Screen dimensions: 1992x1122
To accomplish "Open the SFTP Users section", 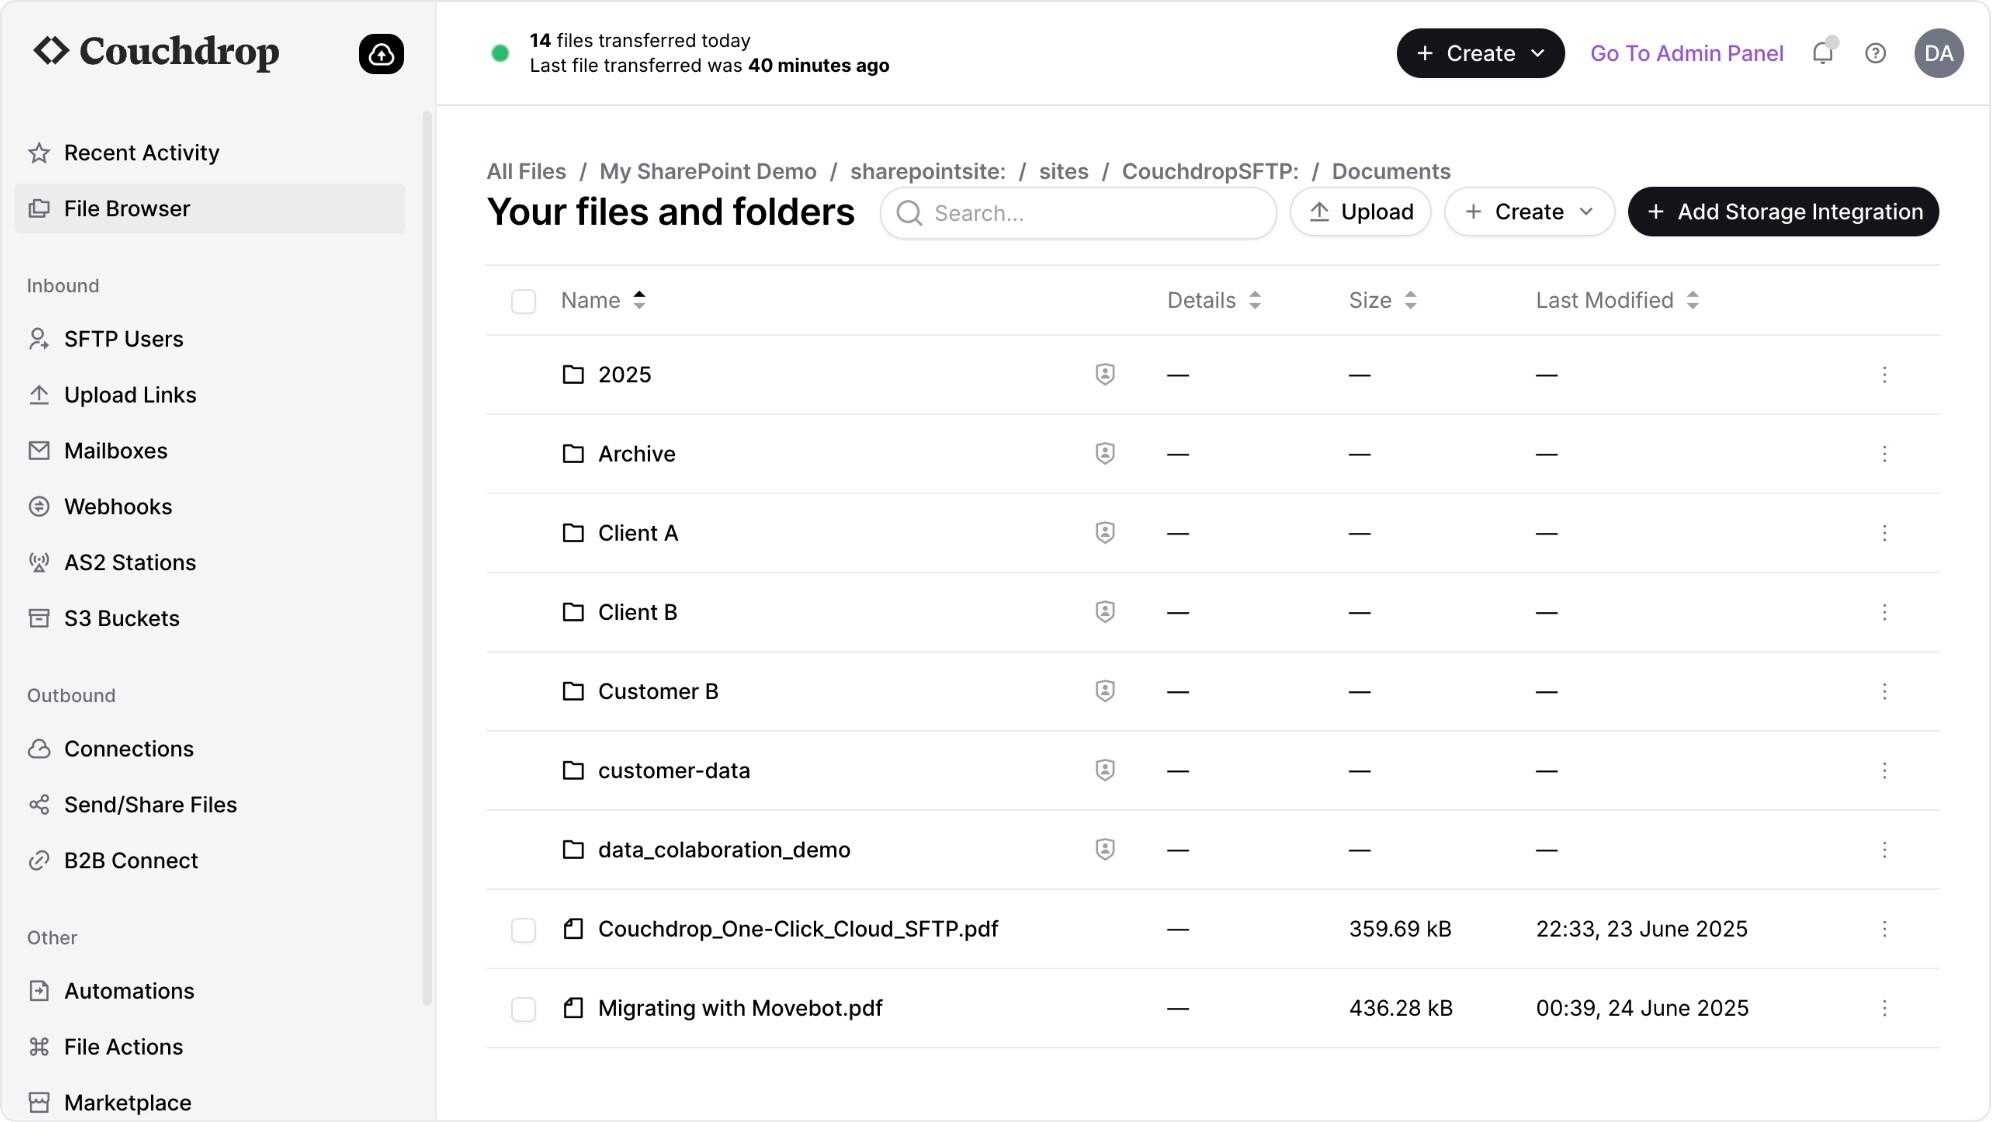I will coord(123,339).
